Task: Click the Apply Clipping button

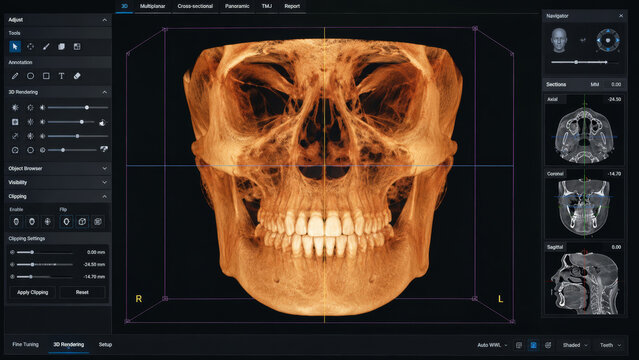Action: click(x=33, y=292)
